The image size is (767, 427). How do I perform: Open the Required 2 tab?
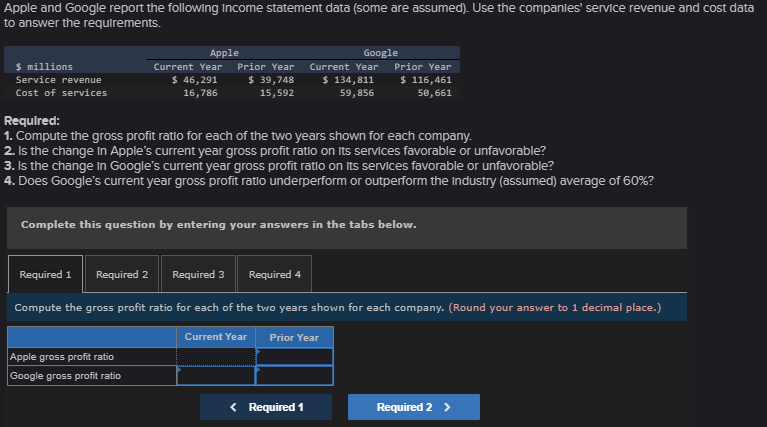122,274
